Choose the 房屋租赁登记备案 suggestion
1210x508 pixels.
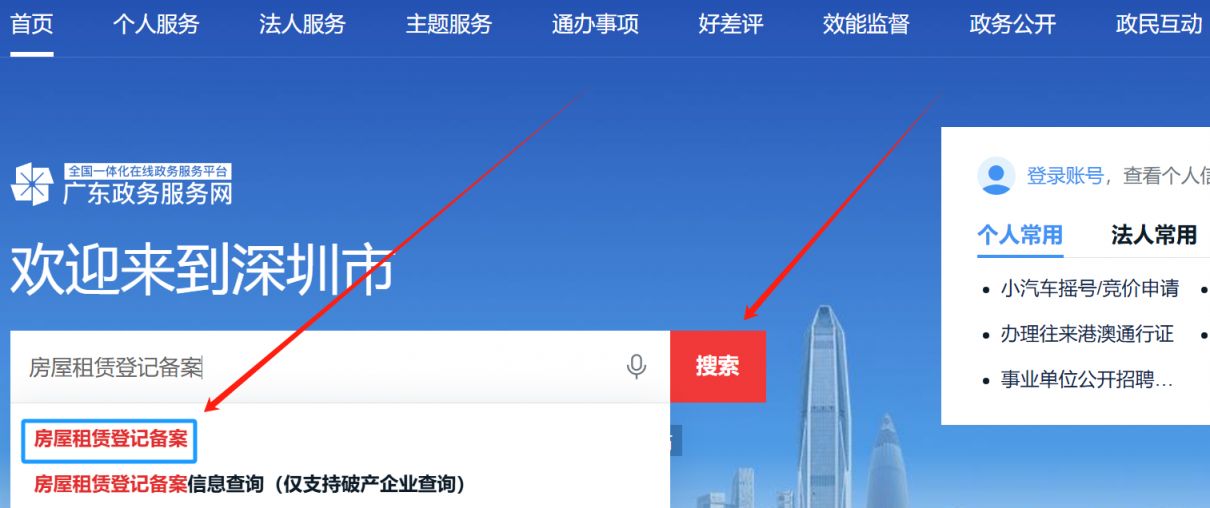tap(110, 439)
